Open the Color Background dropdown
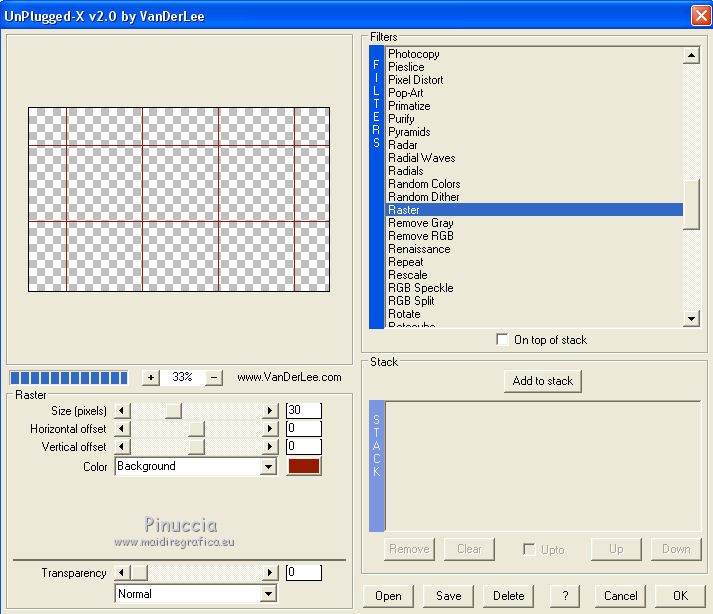Screen dimensions: 713x614 [268, 467]
